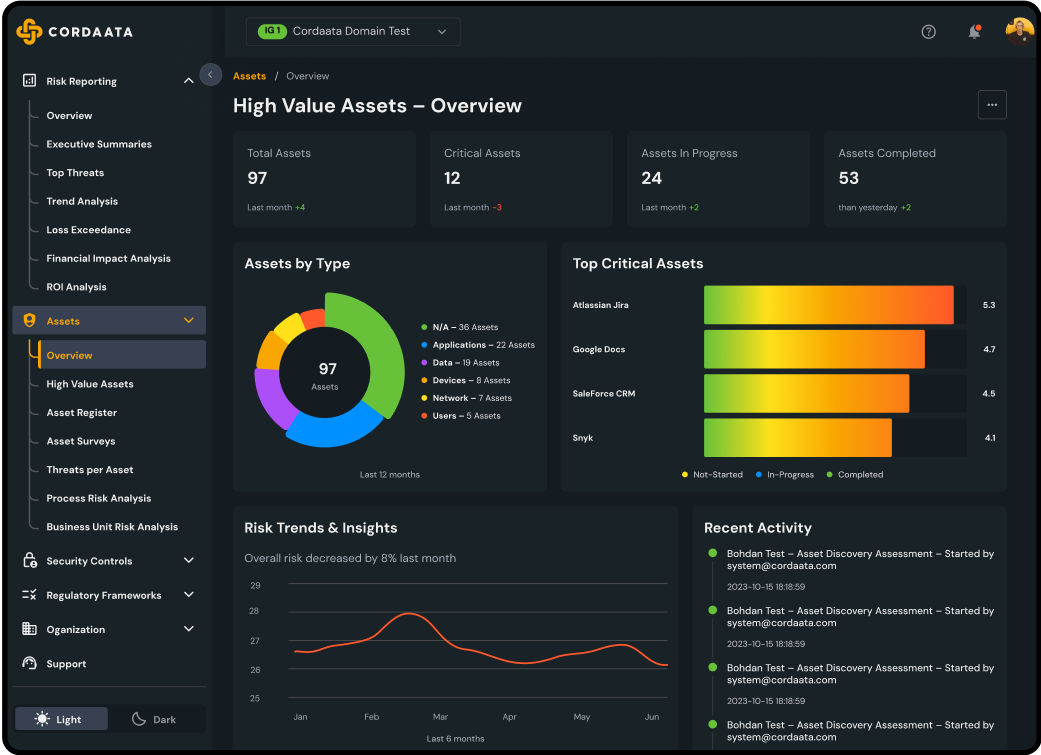Switch to Dark theme

tap(154, 719)
